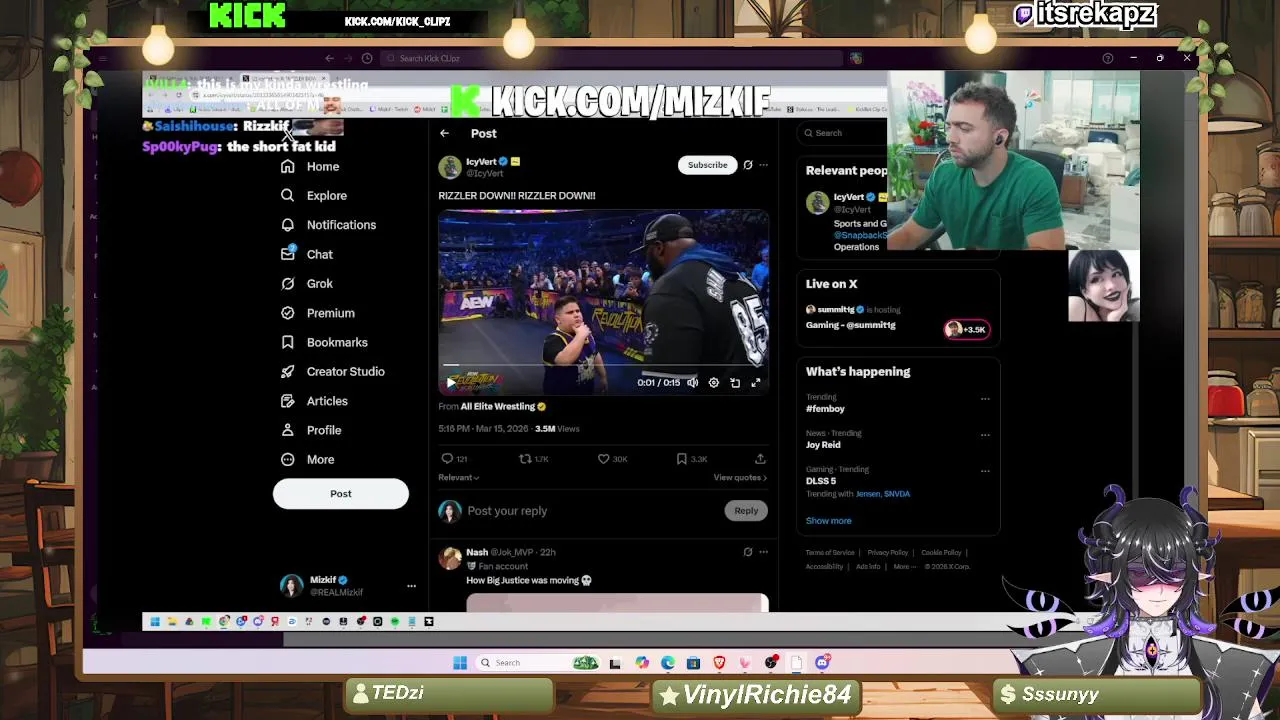Open Home in the X sidebar
The width and height of the screenshot is (1280, 720).
(x=310, y=167)
